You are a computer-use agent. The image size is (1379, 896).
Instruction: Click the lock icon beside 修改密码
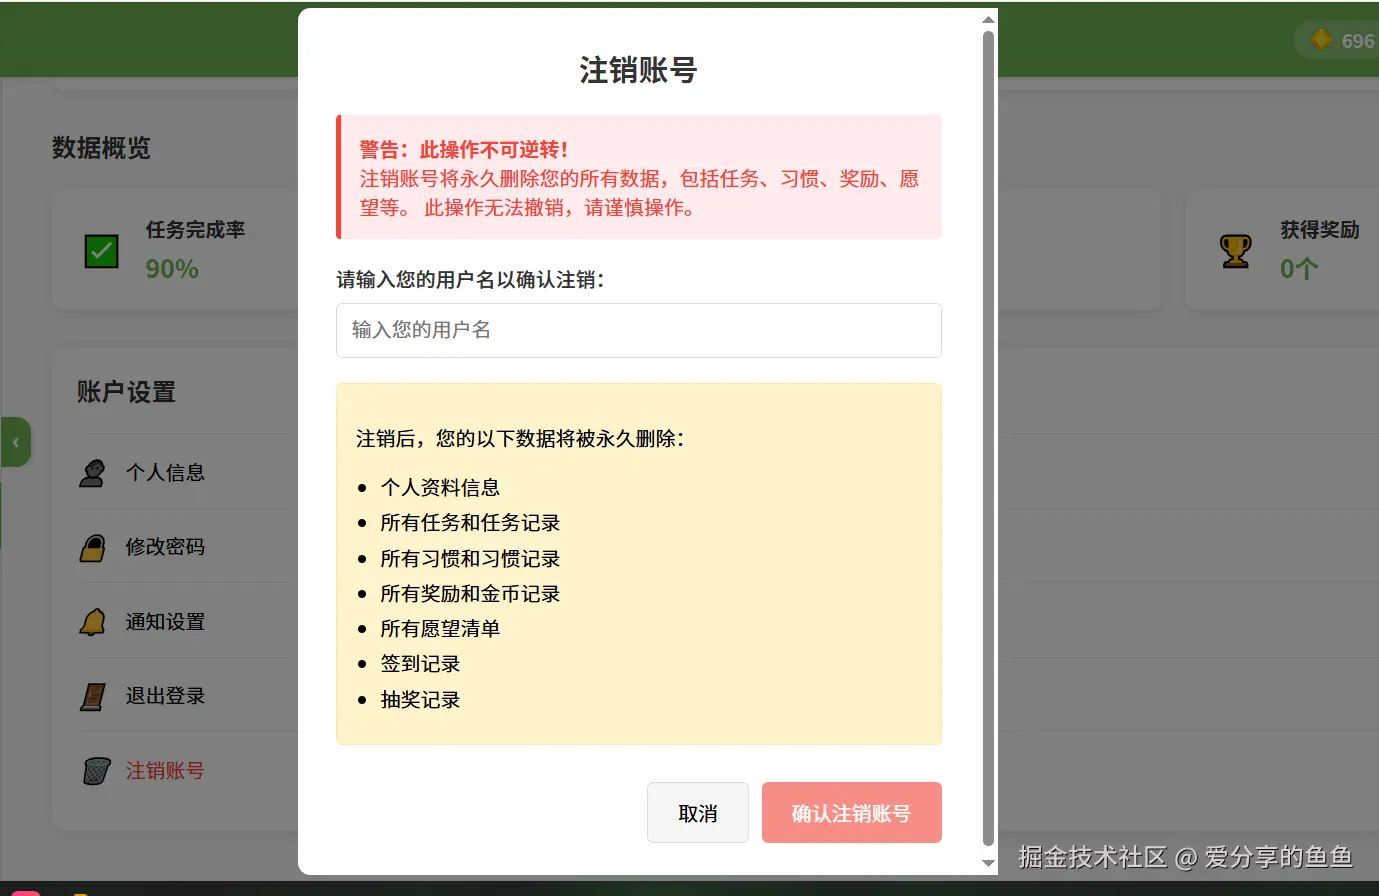click(92, 546)
